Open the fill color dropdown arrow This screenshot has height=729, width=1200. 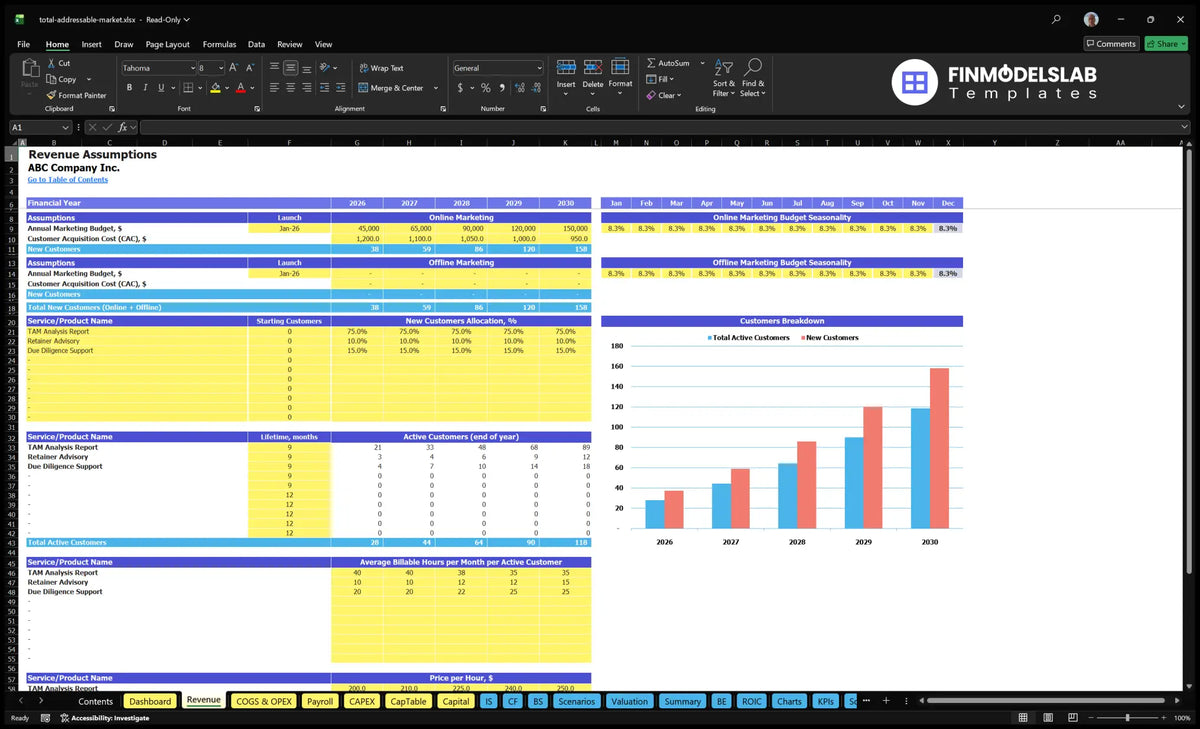point(226,88)
